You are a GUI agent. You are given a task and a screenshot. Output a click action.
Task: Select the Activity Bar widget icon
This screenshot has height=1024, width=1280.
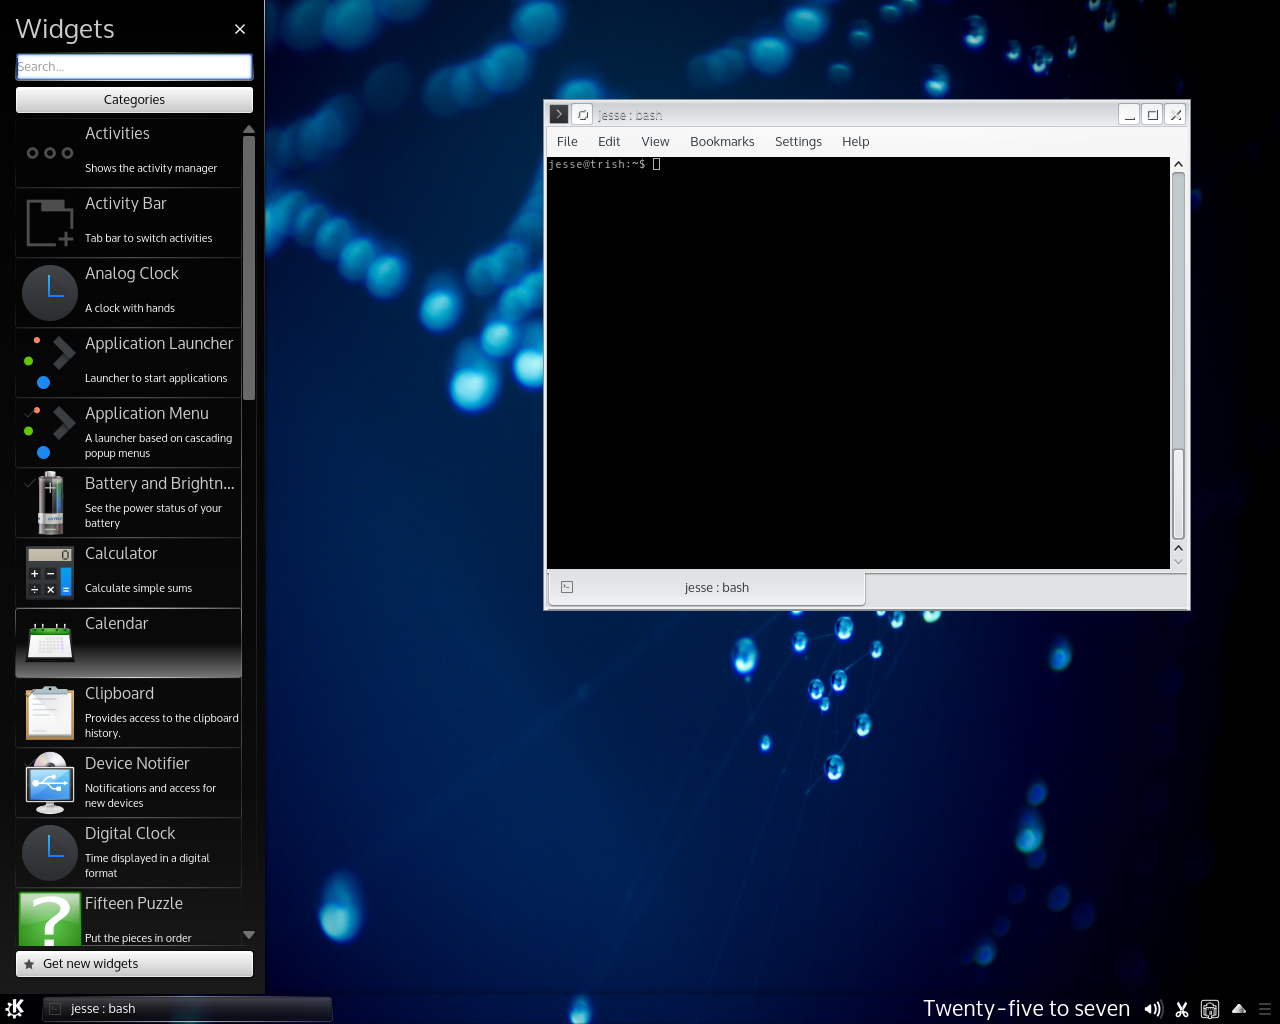coord(49,223)
